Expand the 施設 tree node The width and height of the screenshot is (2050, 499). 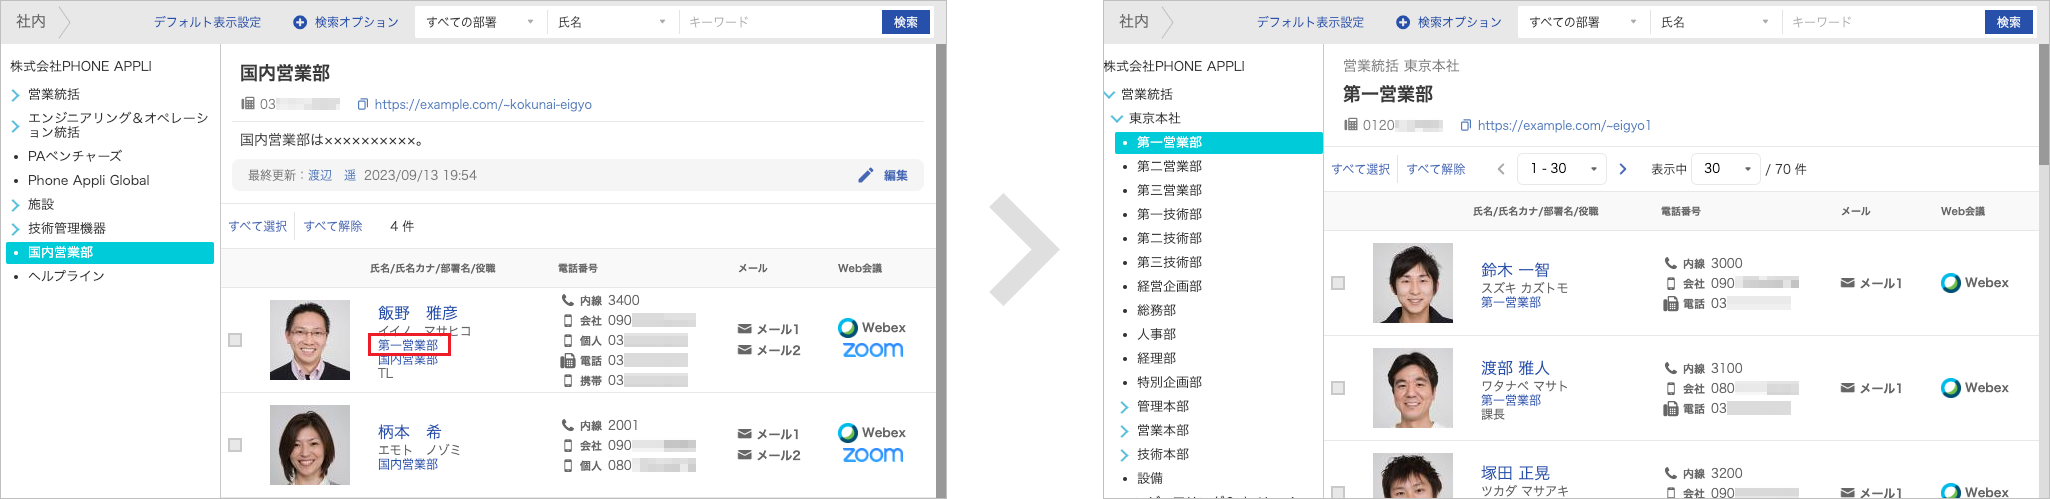click(15, 205)
